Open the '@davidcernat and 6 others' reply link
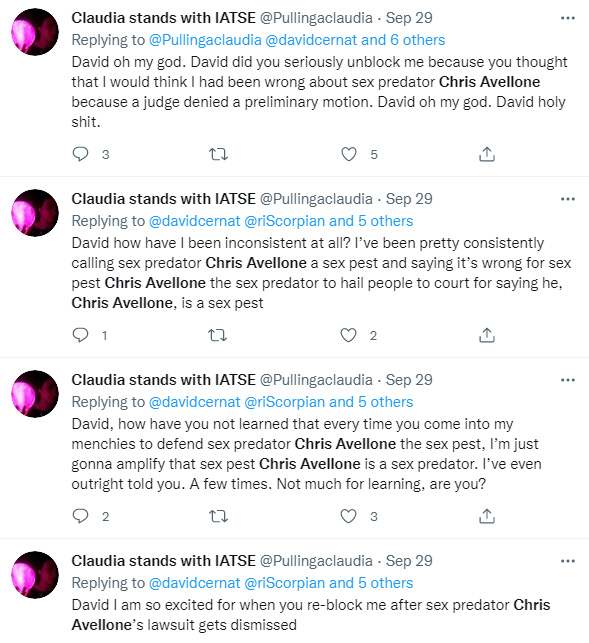 click(x=355, y=40)
